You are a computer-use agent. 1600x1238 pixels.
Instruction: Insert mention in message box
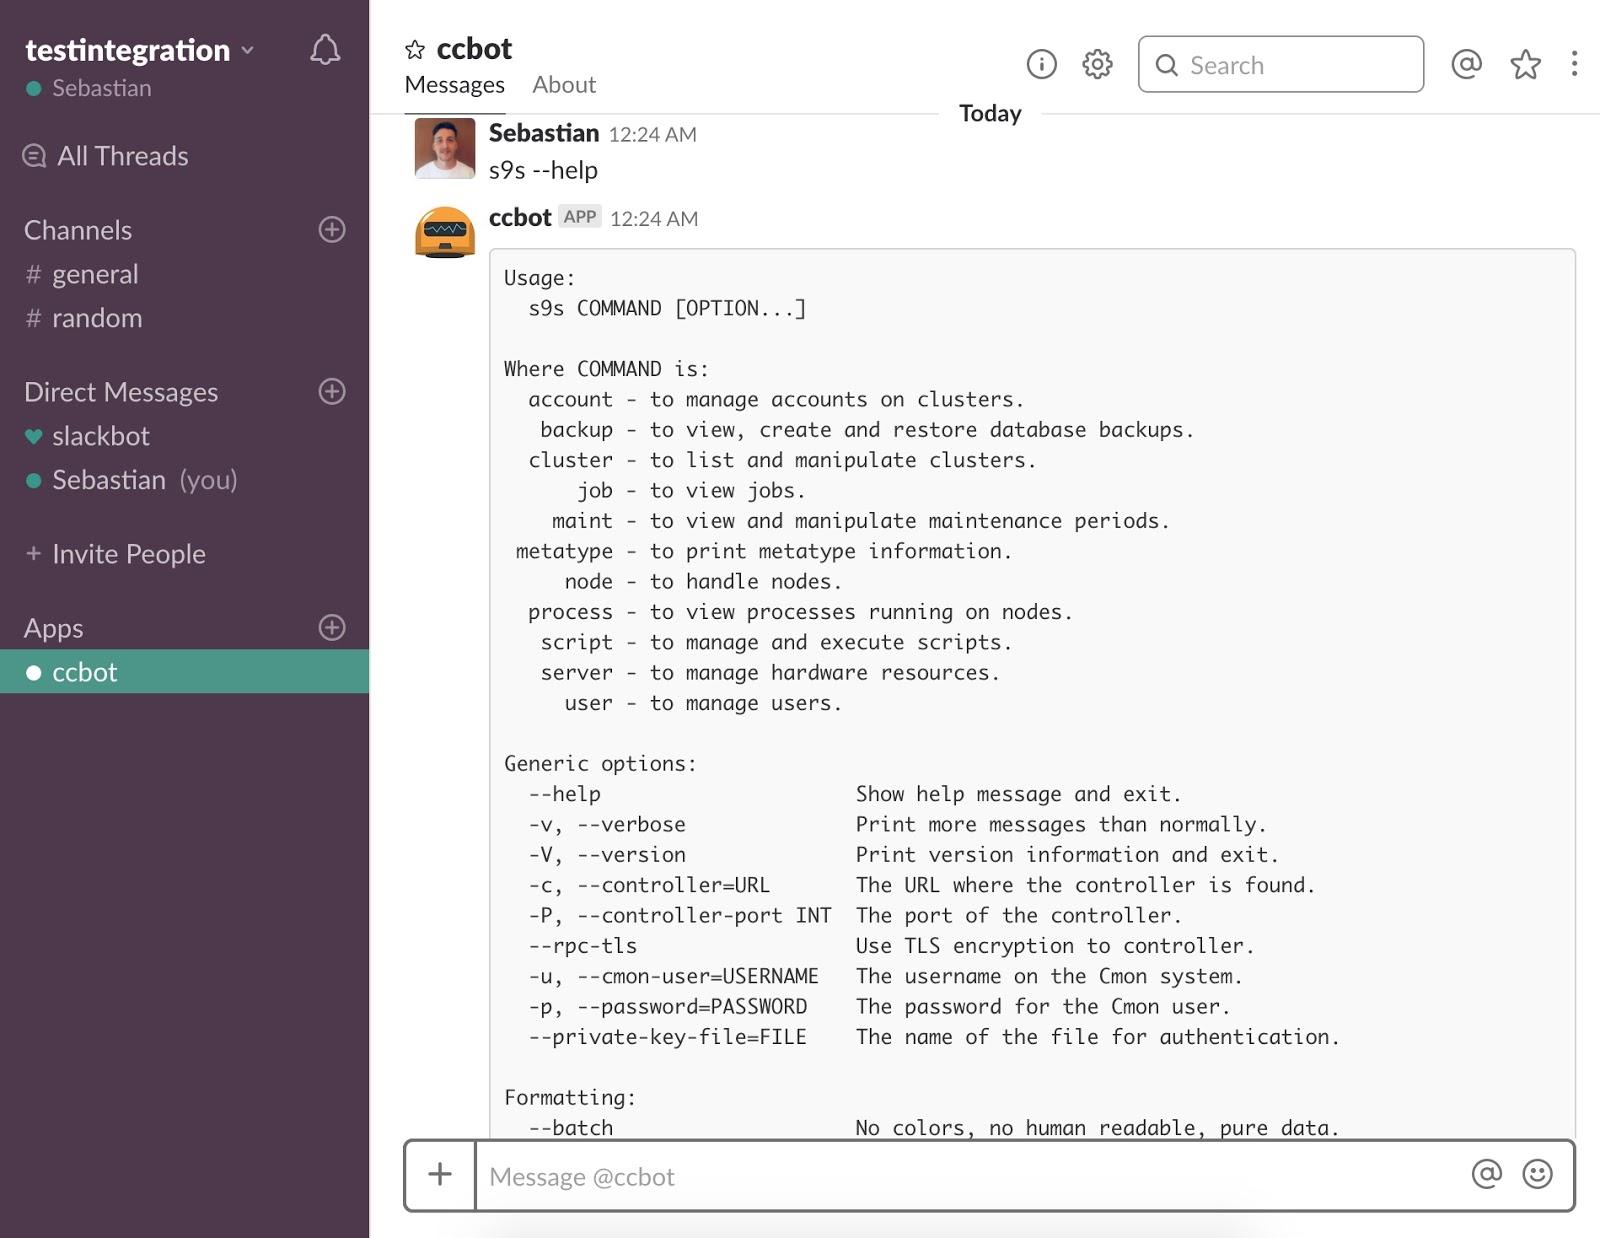(x=1486, y=1174)
